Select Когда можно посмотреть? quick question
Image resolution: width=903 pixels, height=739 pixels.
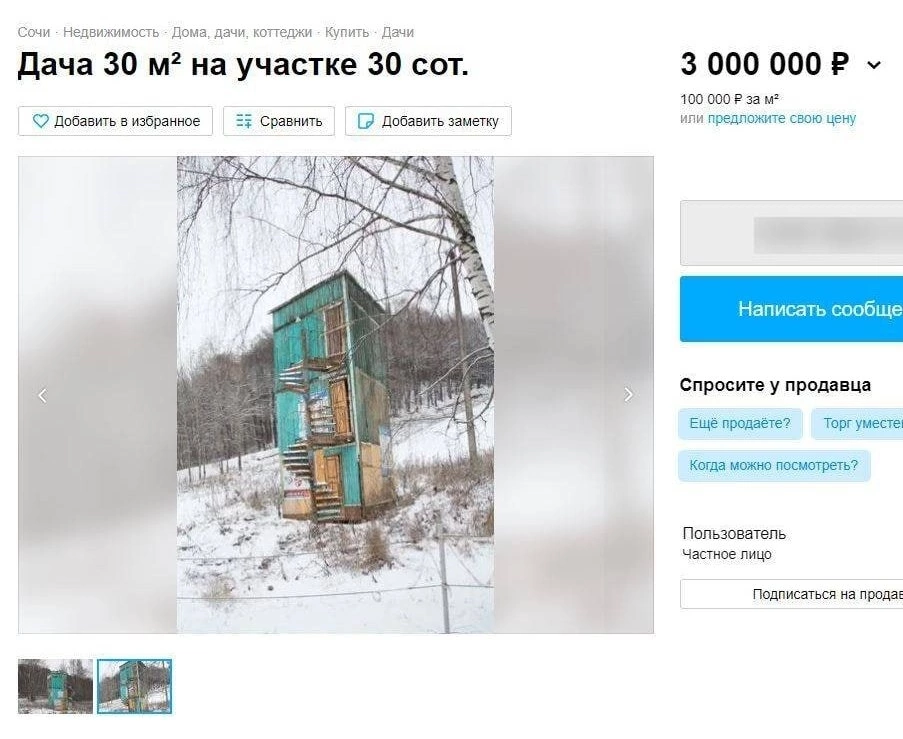click(x=774, y=465)
